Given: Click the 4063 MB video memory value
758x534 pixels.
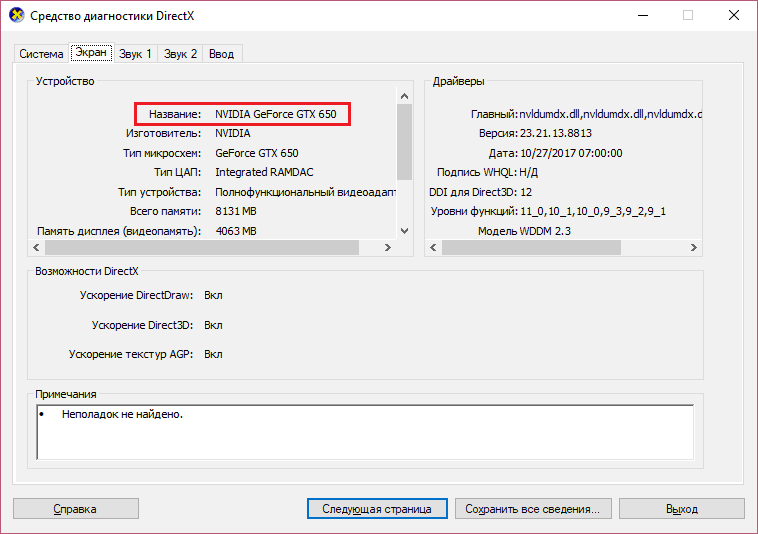Looking at the screenshot, I should [236, 231].
